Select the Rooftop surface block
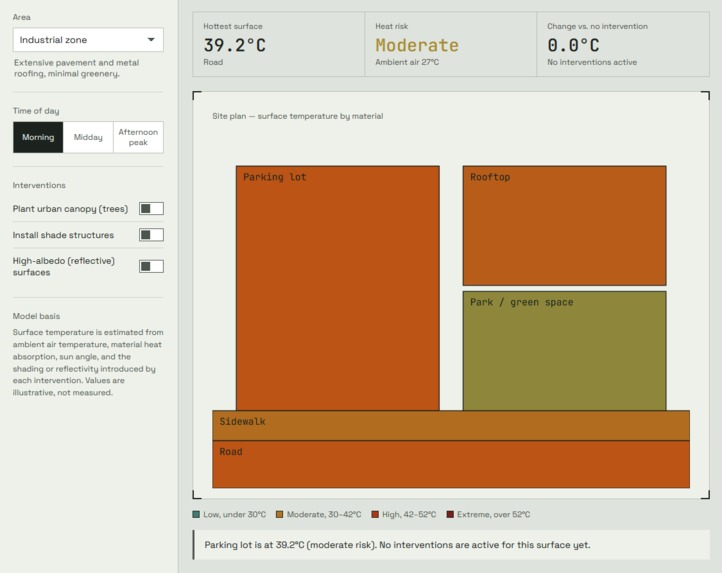This screenshot has width=722, height=573. [x=564, y=226]
